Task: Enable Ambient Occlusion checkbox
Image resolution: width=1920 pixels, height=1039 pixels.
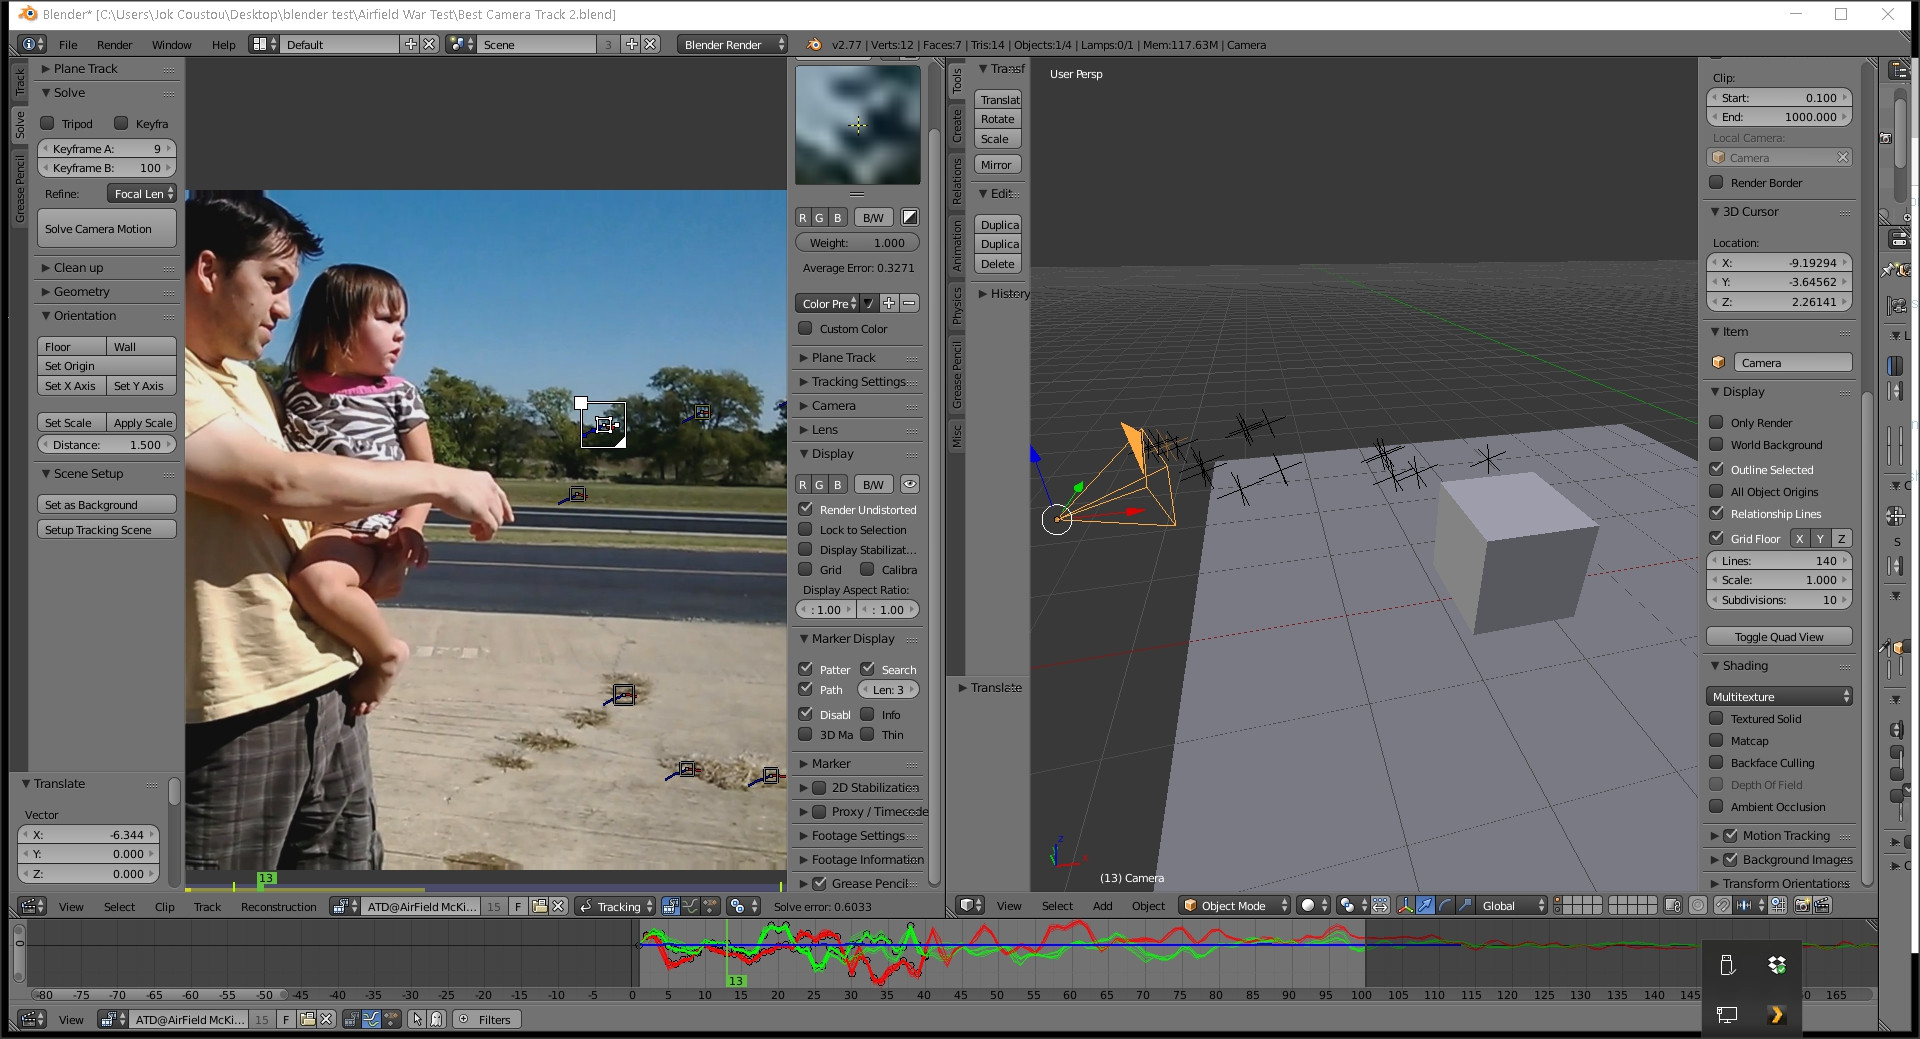Action: point(1716,806)
